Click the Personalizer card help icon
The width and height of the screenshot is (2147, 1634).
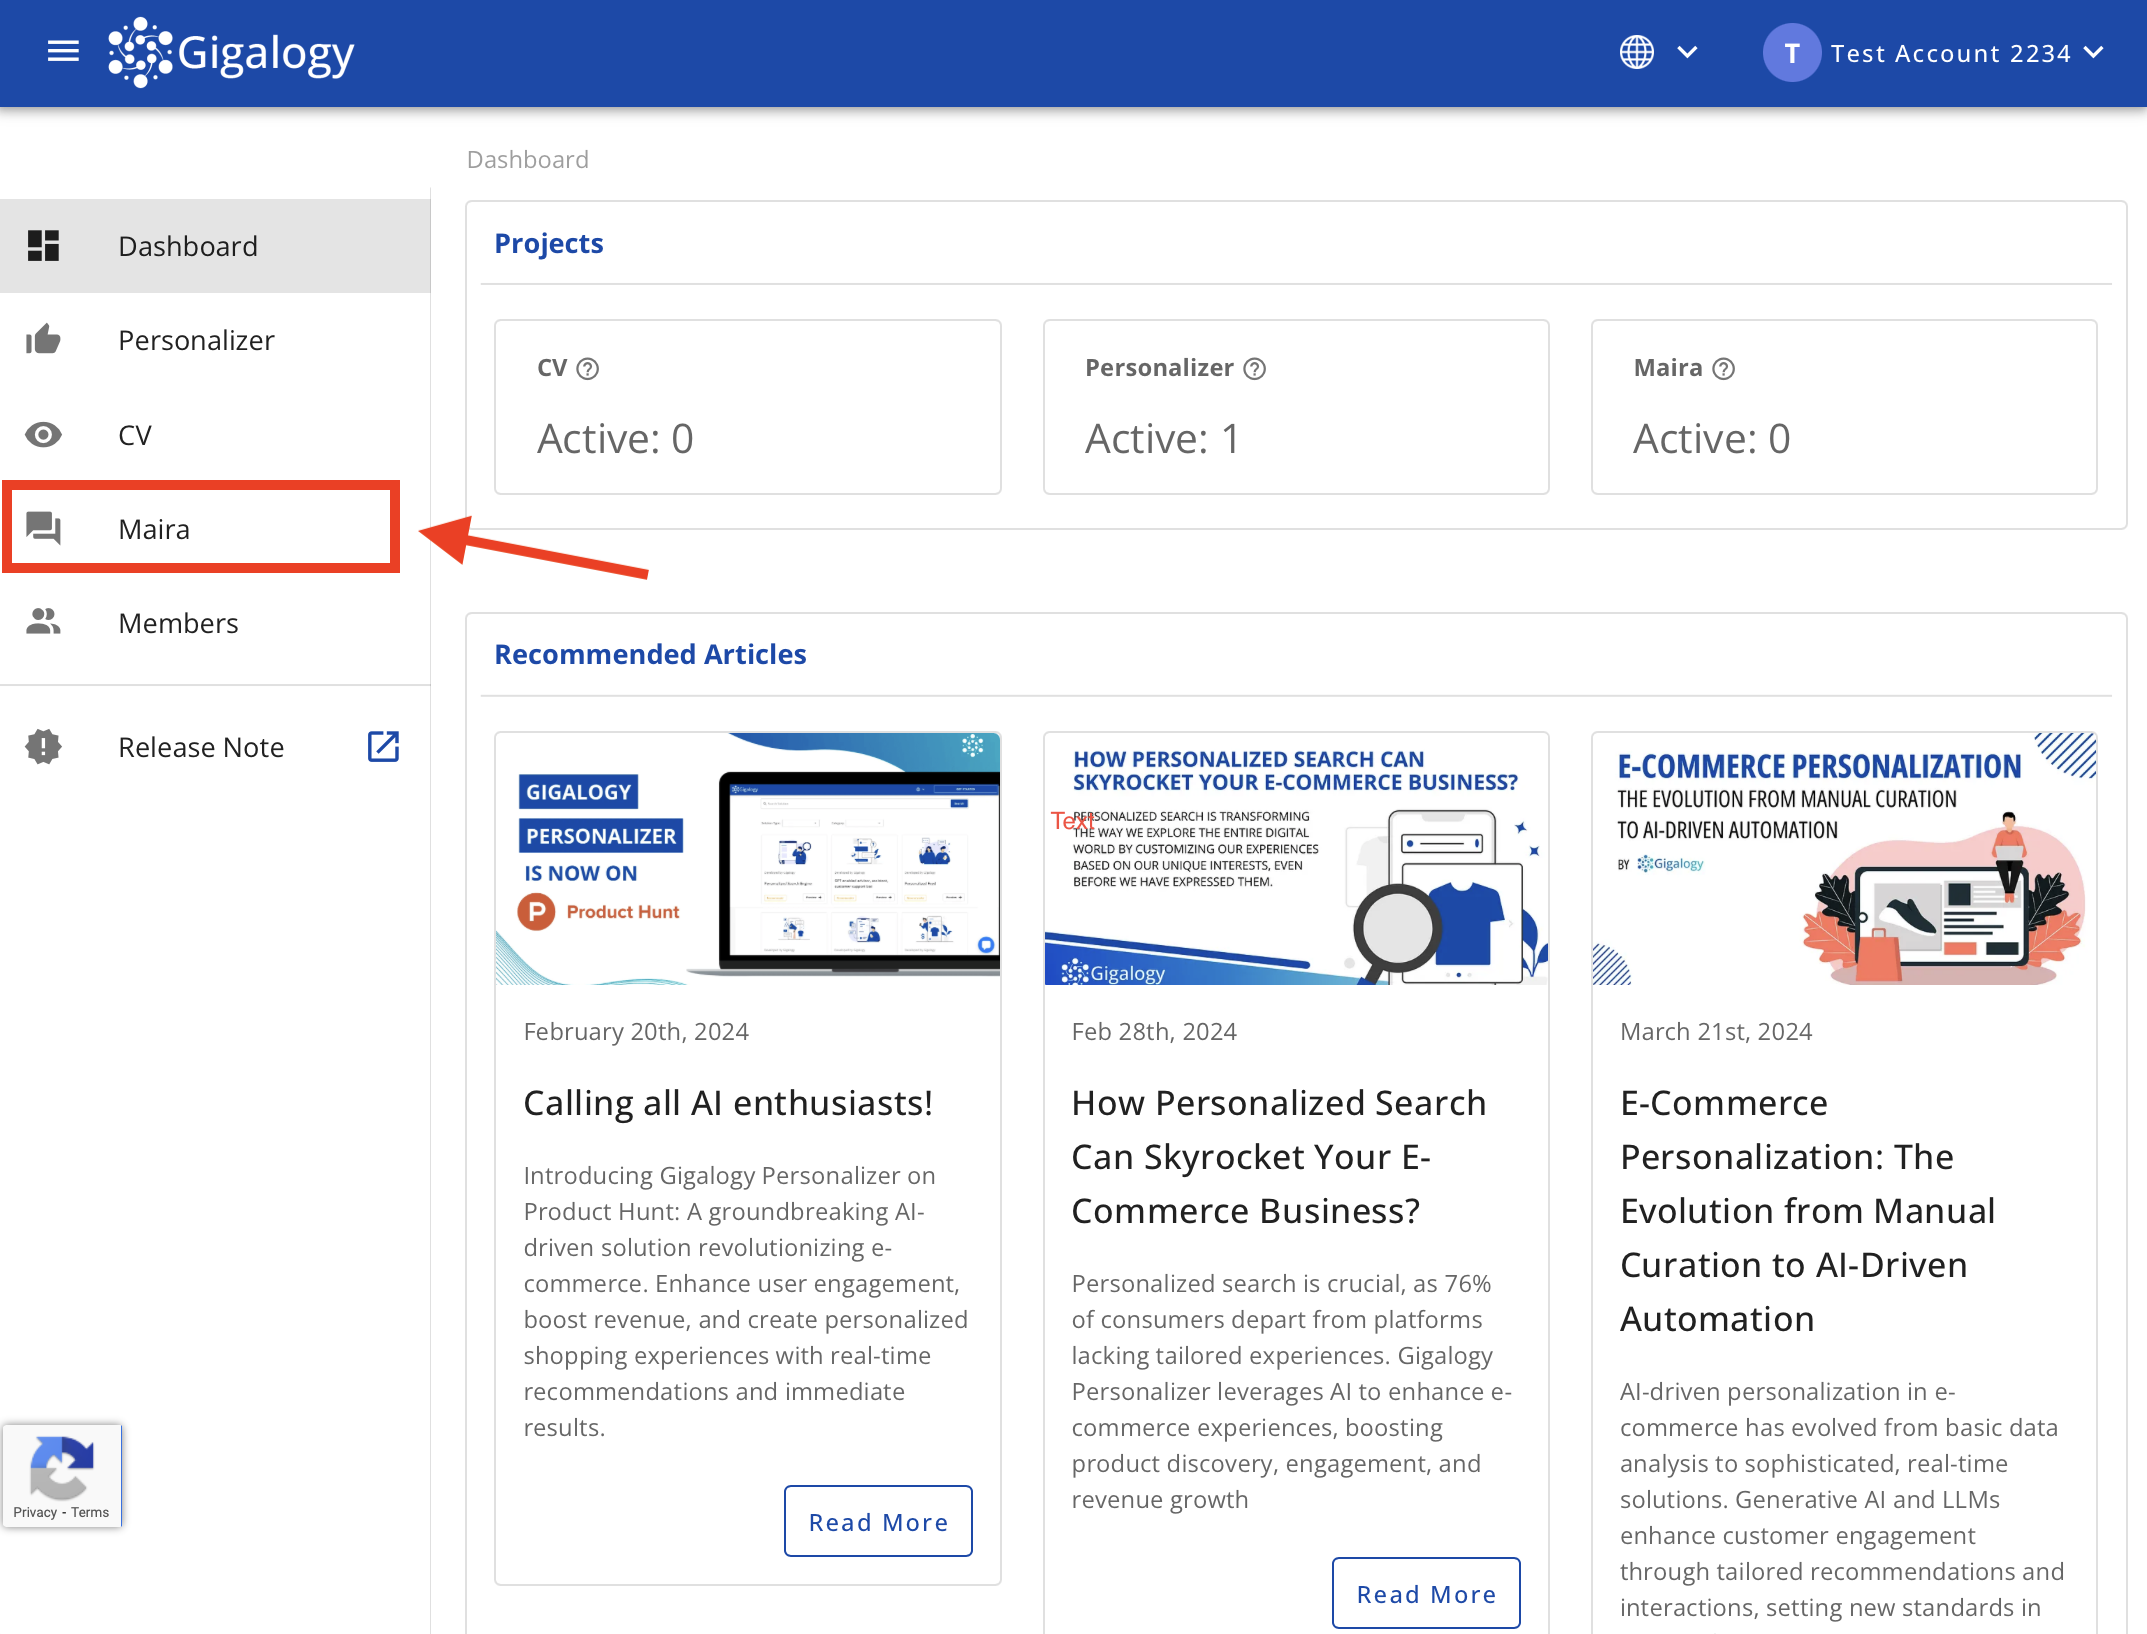click(1254, 369)
